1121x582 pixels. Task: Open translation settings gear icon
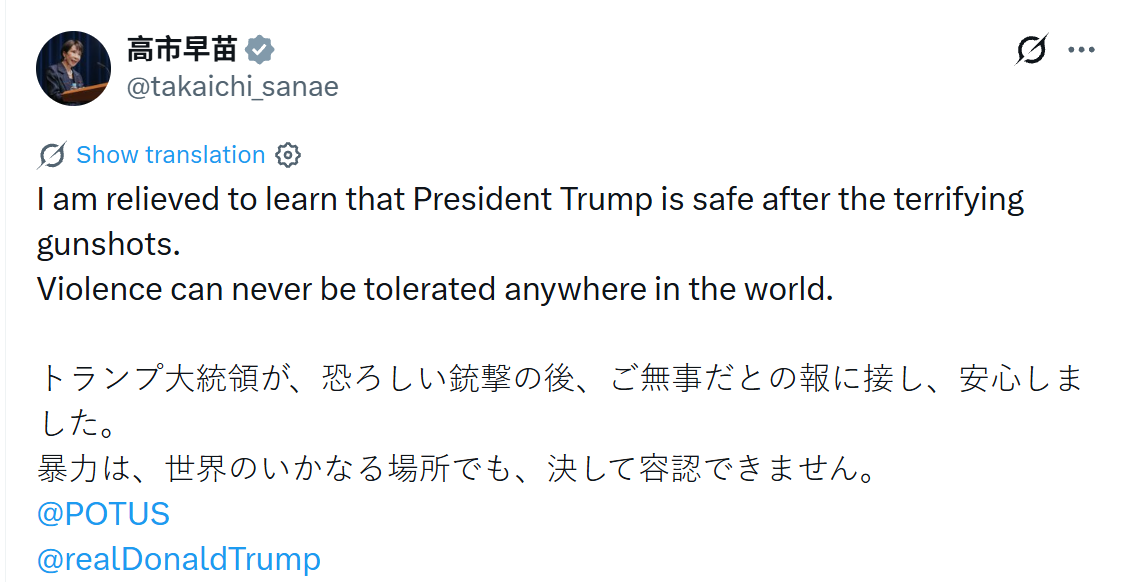pos(288,155)
